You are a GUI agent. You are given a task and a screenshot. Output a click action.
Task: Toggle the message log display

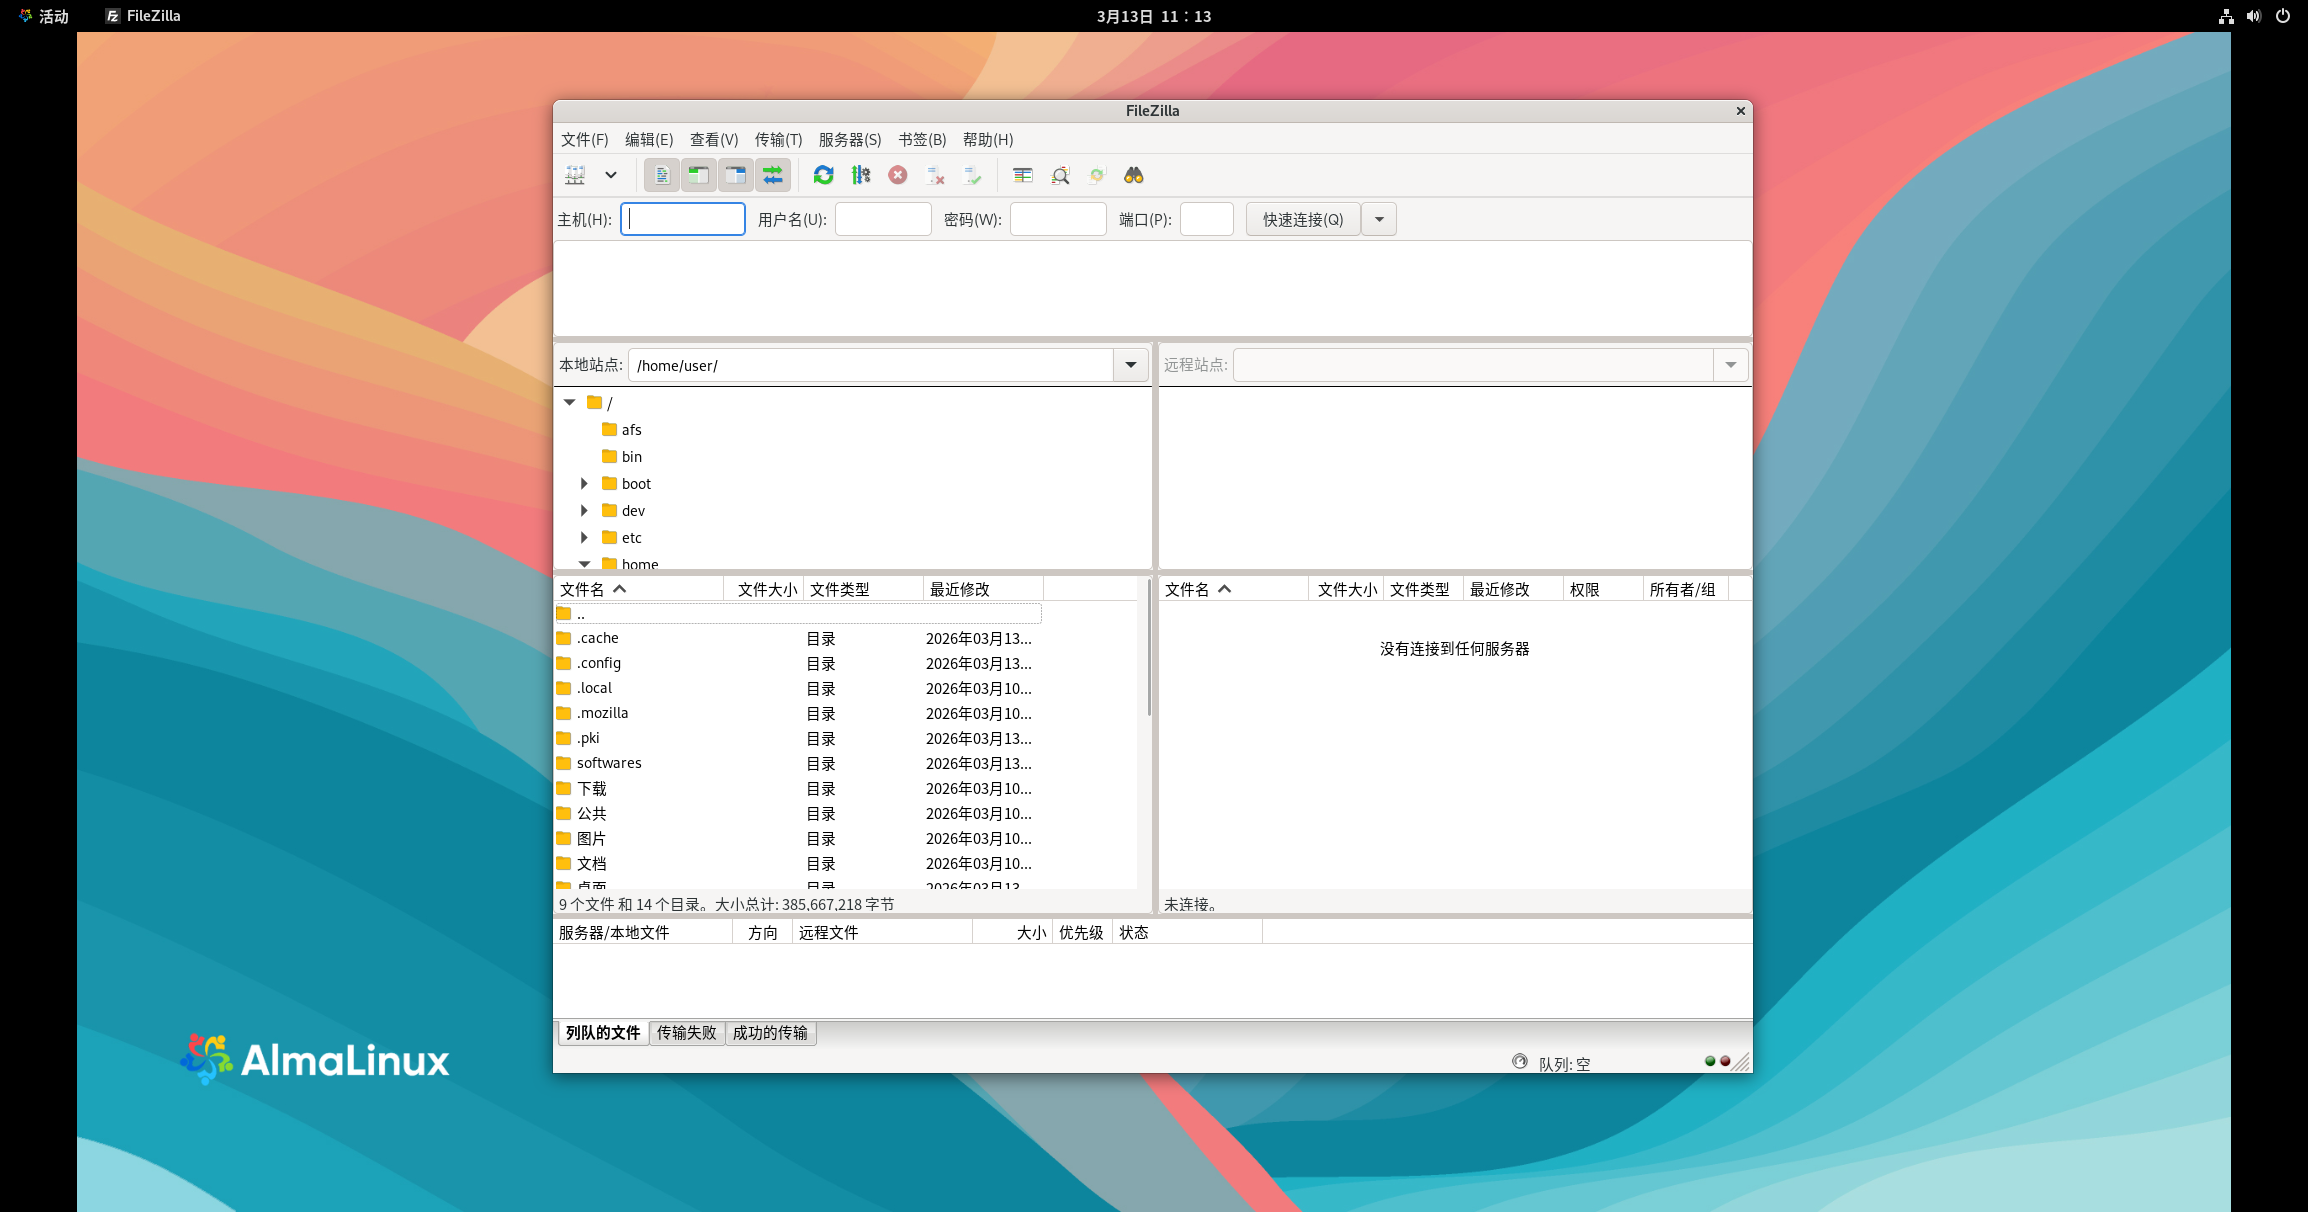pyautogui.click(x=661, y=175)
